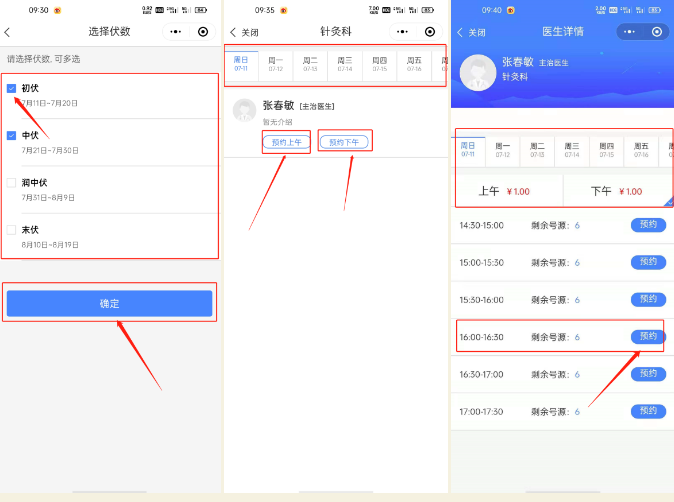This screenshot has width=674, height=502.
Task: Book the 16:30-17:00 slot with 预约
Action: 648,374
